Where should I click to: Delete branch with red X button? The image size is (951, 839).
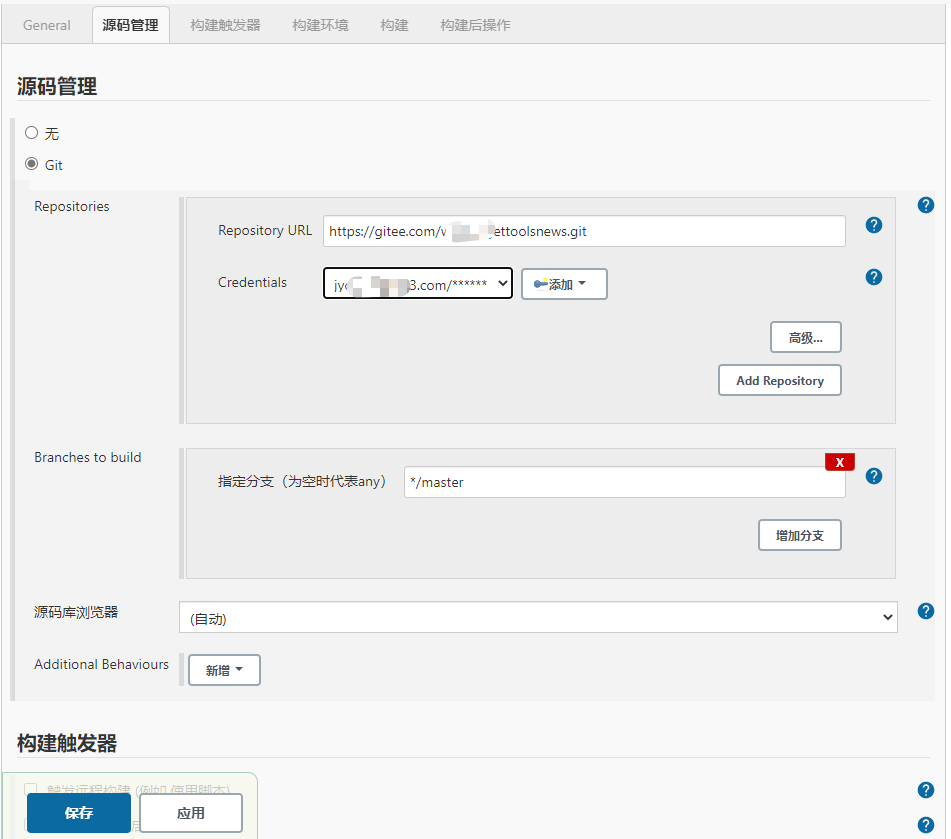pos(839,462)
